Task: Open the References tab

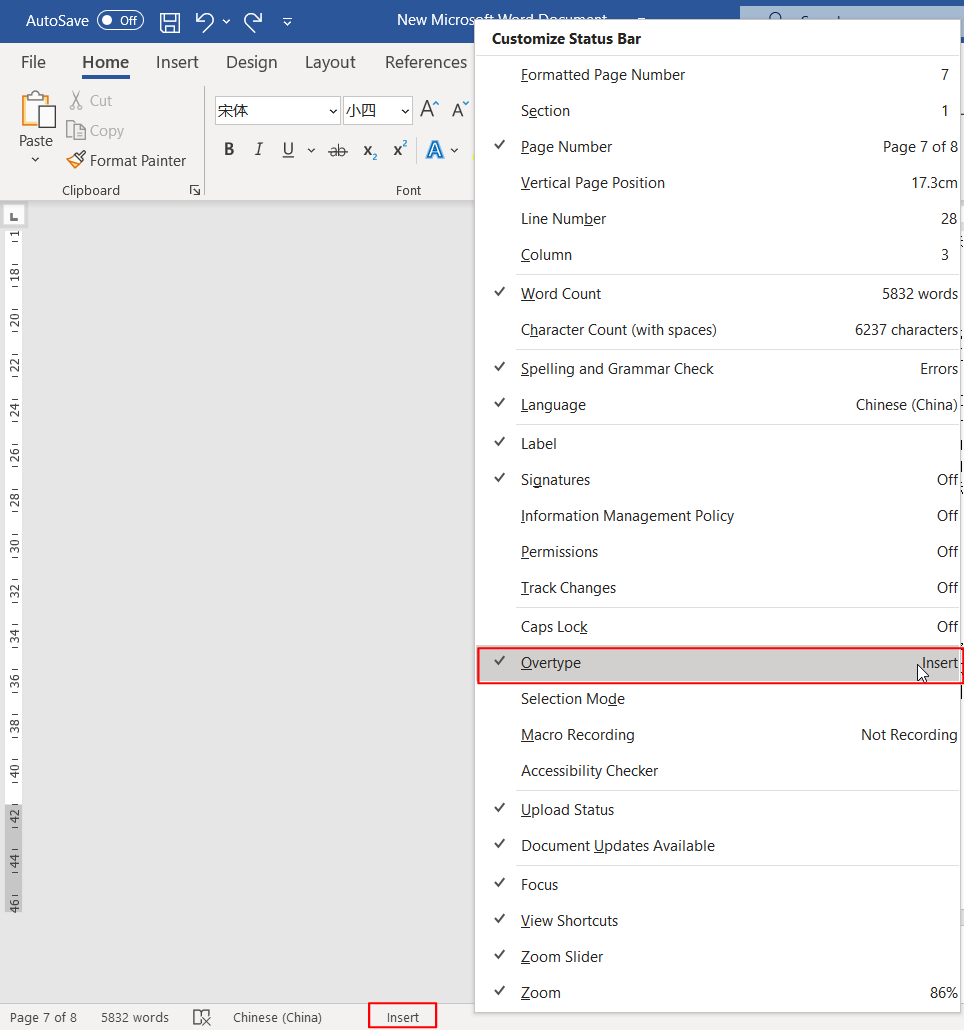Action: 426,62
